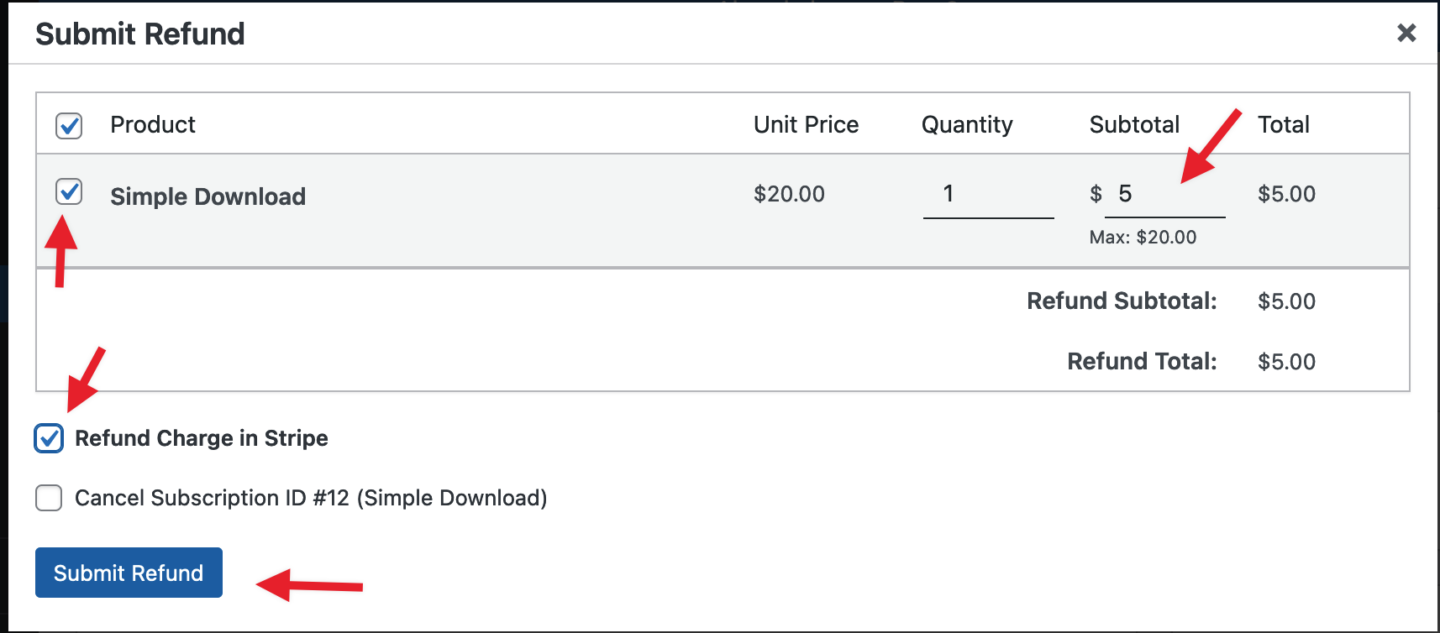Click the $20.00 unit price value
1440x633 pixels.
pyautogui.click(x=789, y=193)
